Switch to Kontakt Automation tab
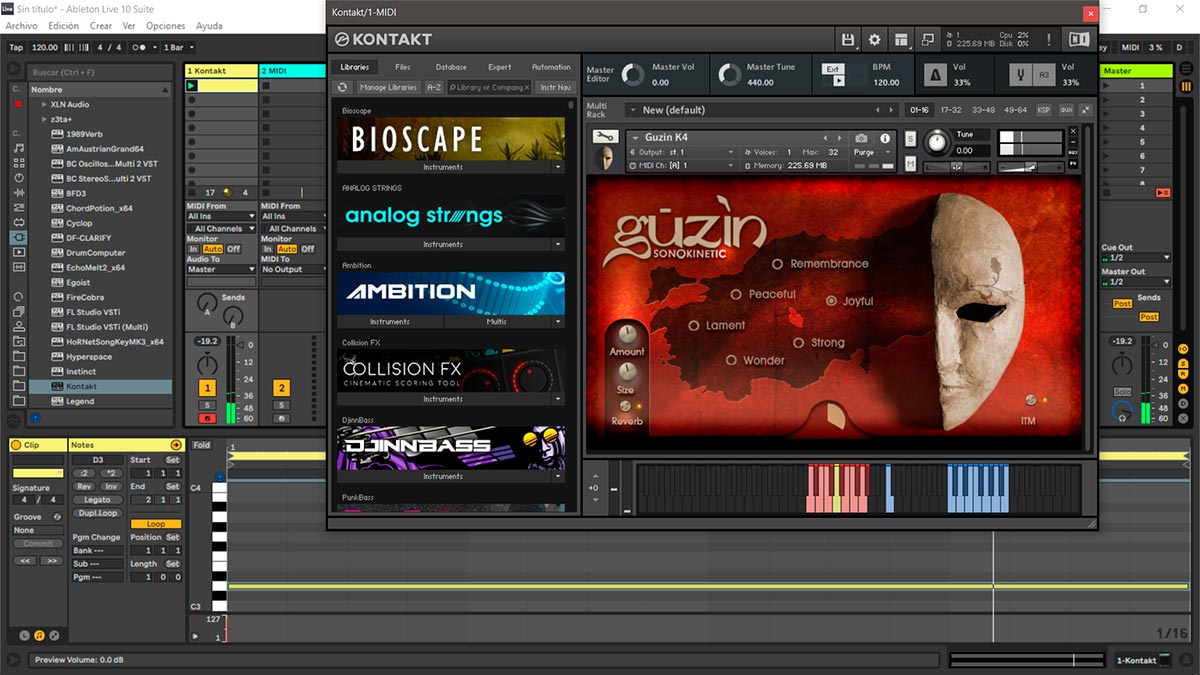 [551, 67]
